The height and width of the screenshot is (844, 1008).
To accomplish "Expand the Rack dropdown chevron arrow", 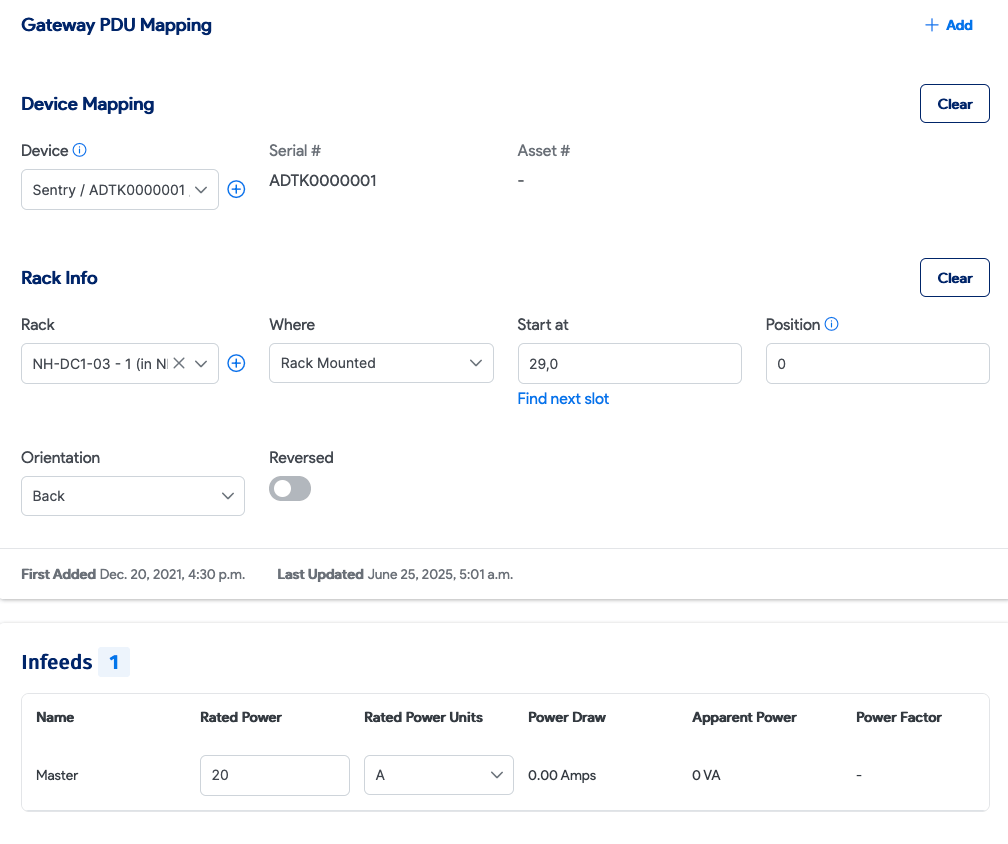I will pyautogui.click(x=201, y=363).
